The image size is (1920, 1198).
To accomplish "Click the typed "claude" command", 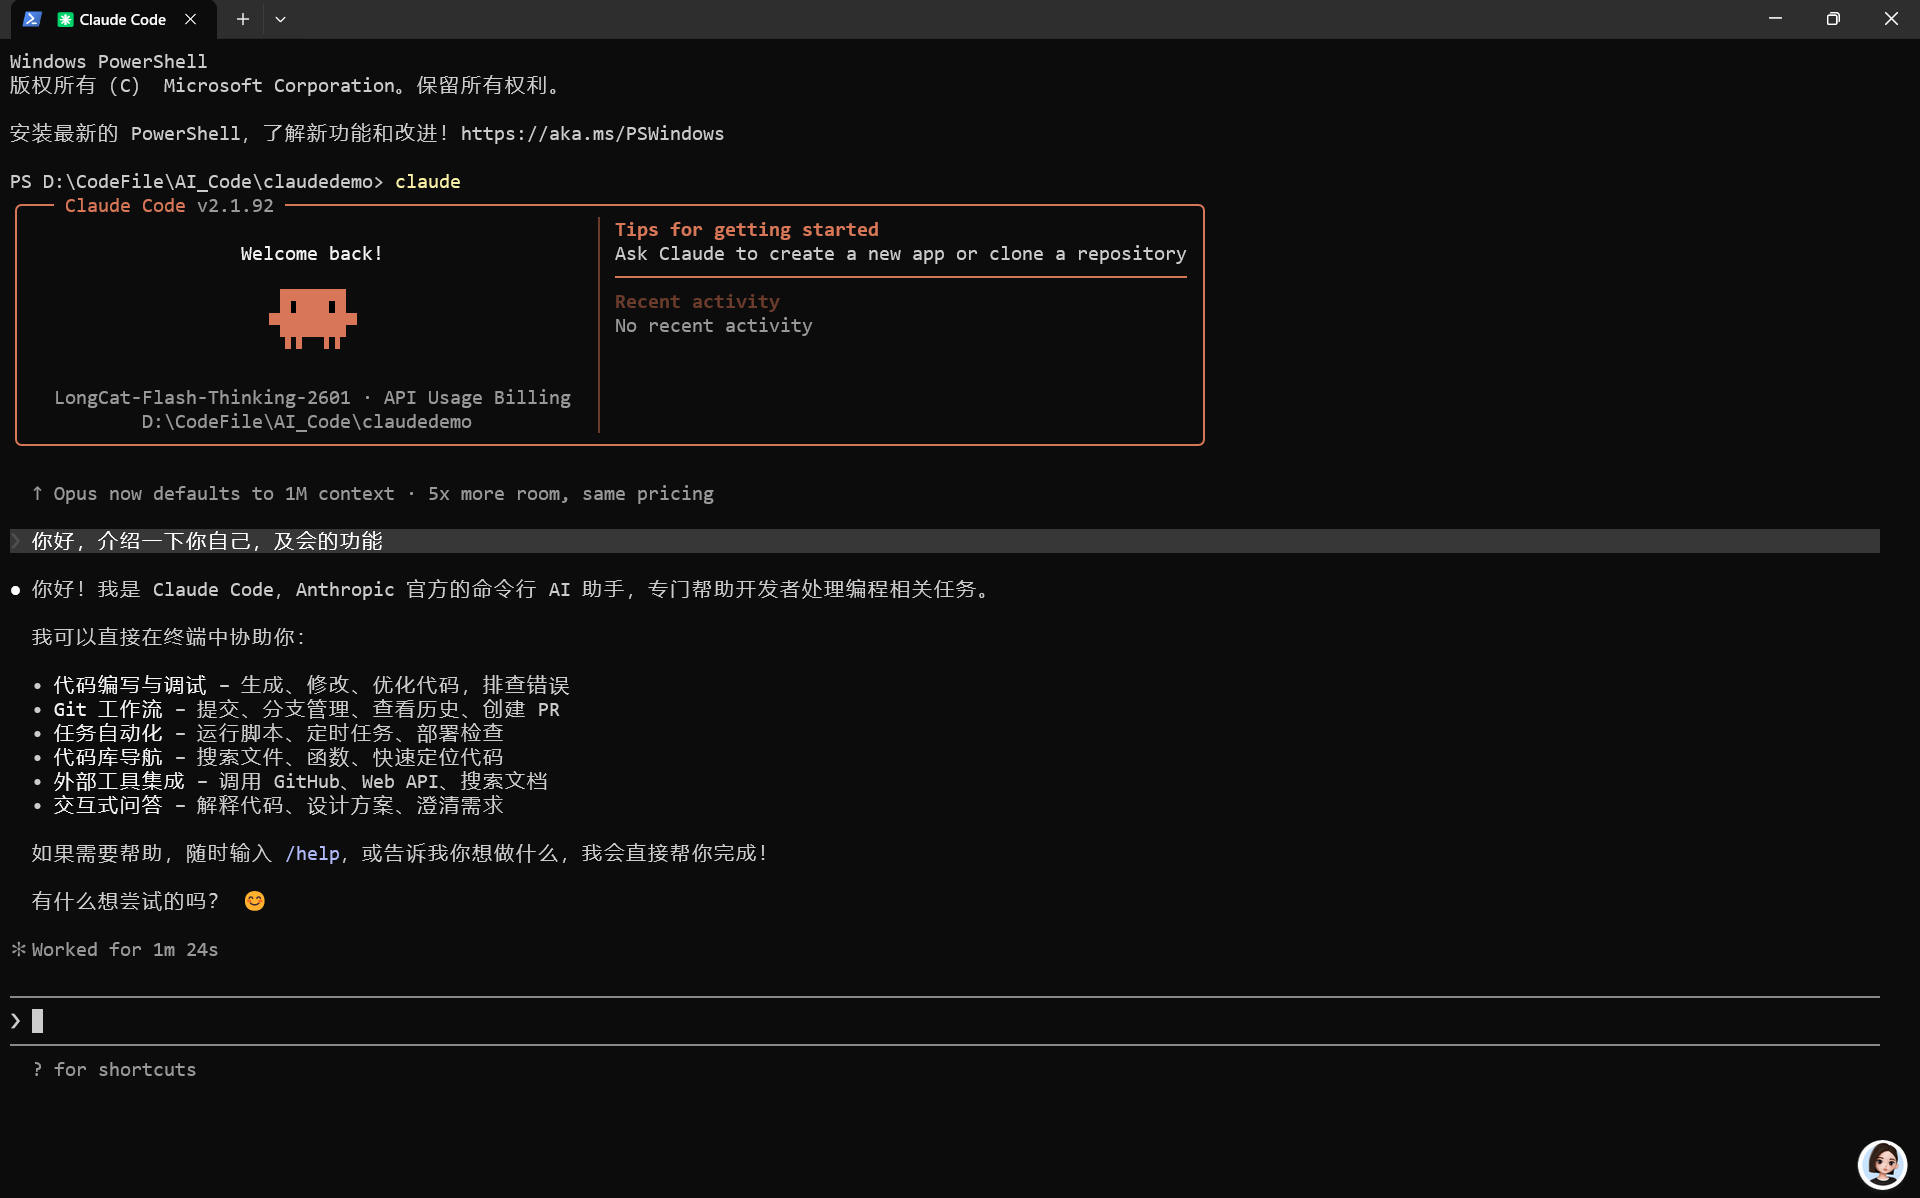I will (428, 182).
